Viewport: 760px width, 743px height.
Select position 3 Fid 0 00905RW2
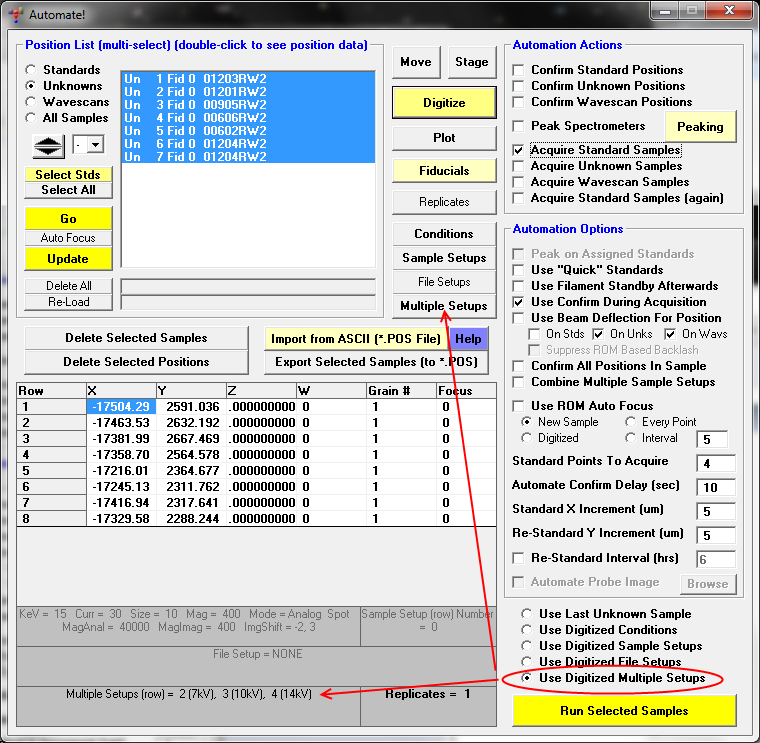tap(196, 104)
